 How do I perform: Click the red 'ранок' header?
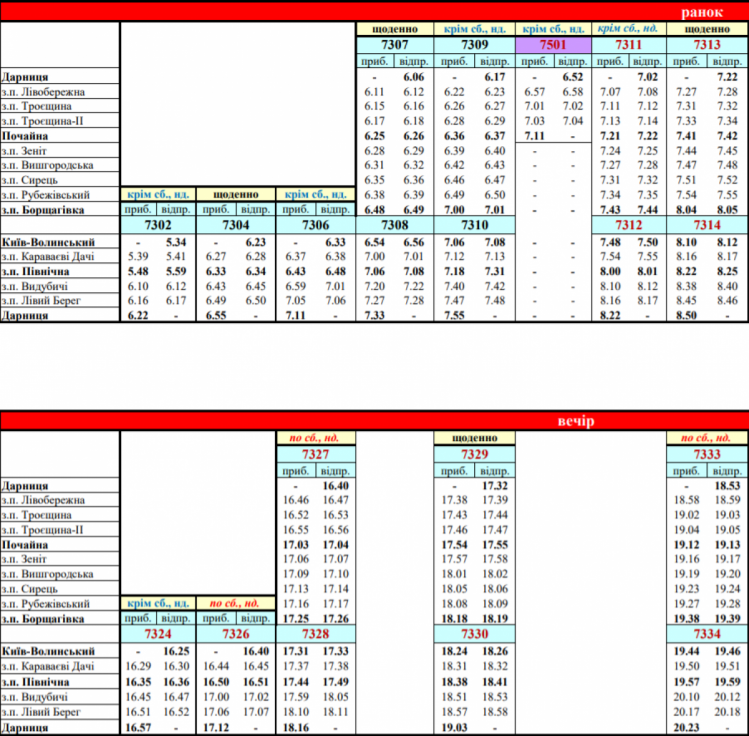pos(702,12)
